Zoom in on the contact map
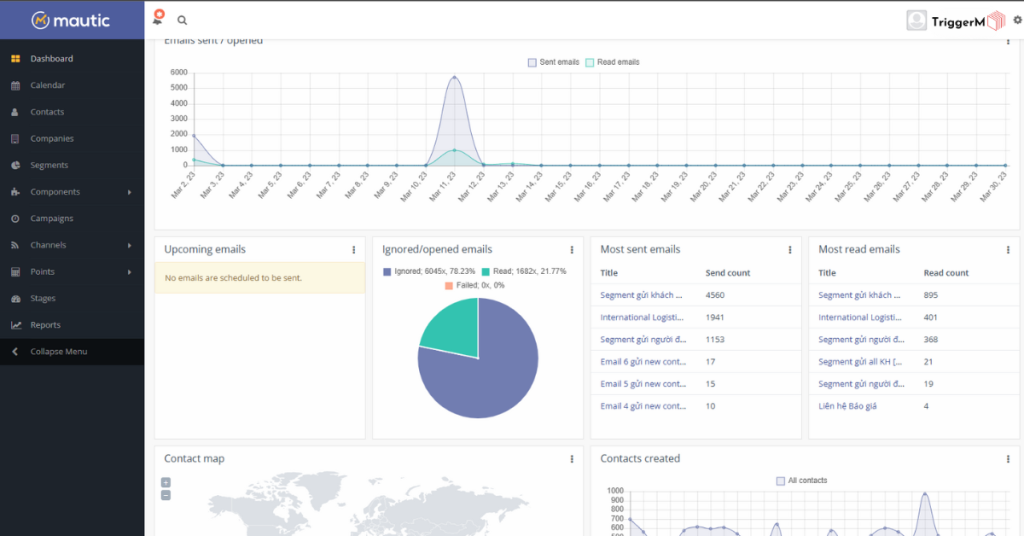 coord(166,482)
